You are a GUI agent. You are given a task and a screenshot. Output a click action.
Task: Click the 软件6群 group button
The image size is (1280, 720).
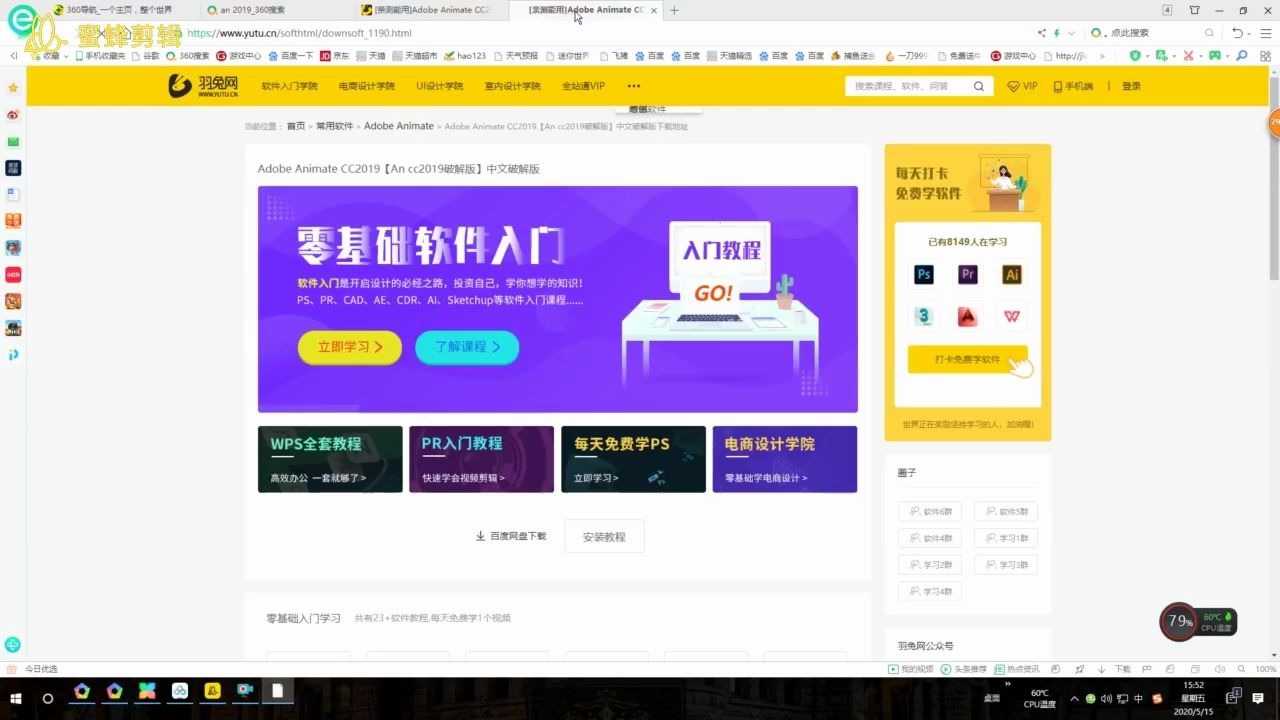(930, 512)
